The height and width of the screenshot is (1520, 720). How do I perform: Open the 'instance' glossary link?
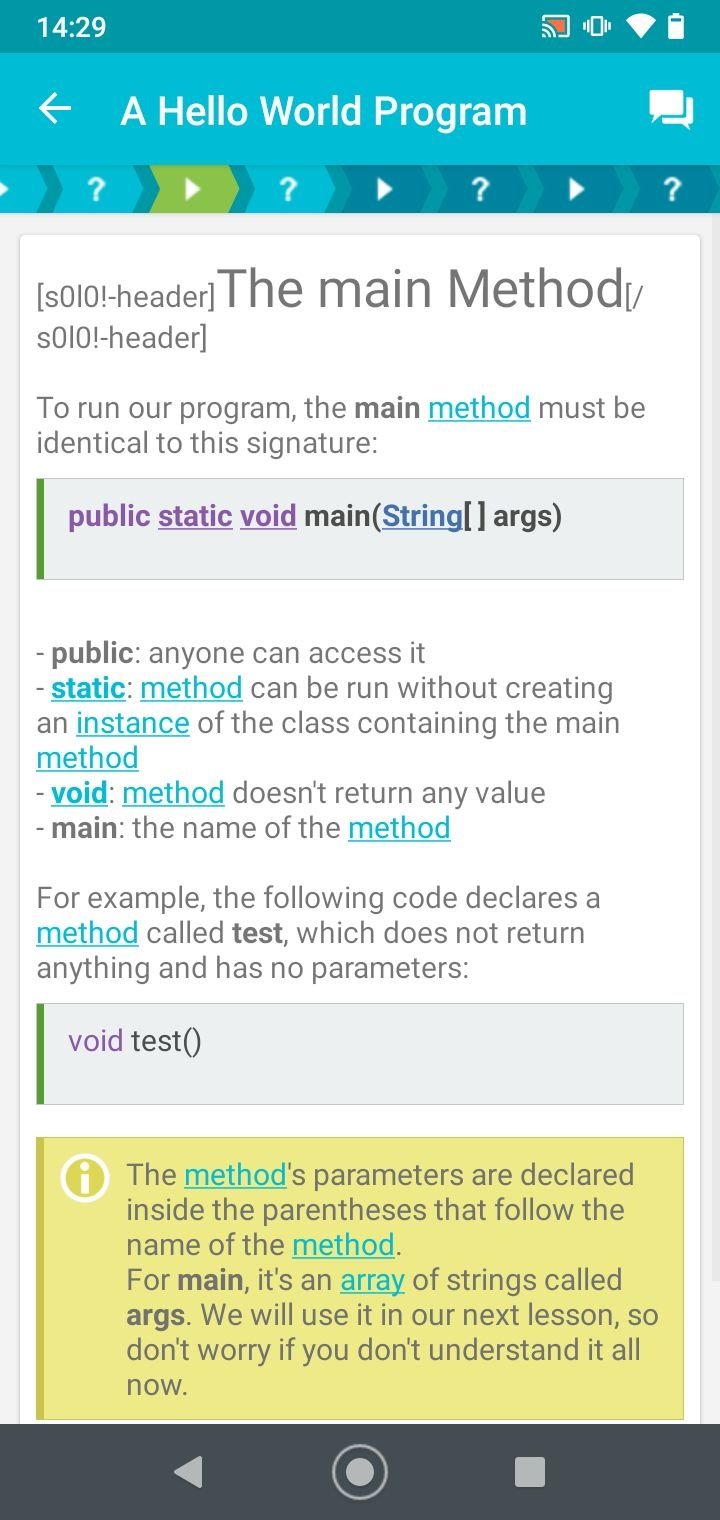pyautogui.click(x=132, y=723)
